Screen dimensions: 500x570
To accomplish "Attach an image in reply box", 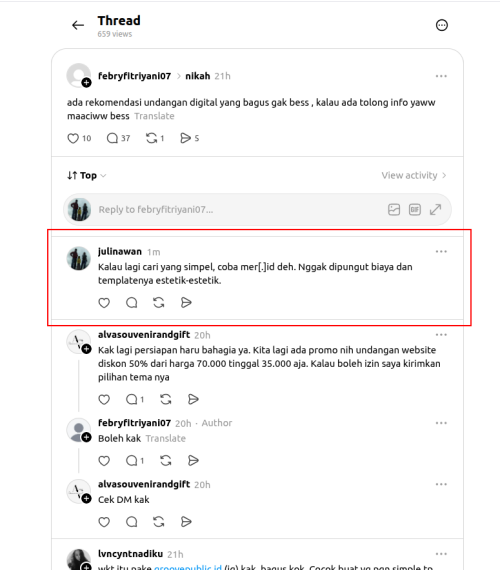I will pos(394,210).
